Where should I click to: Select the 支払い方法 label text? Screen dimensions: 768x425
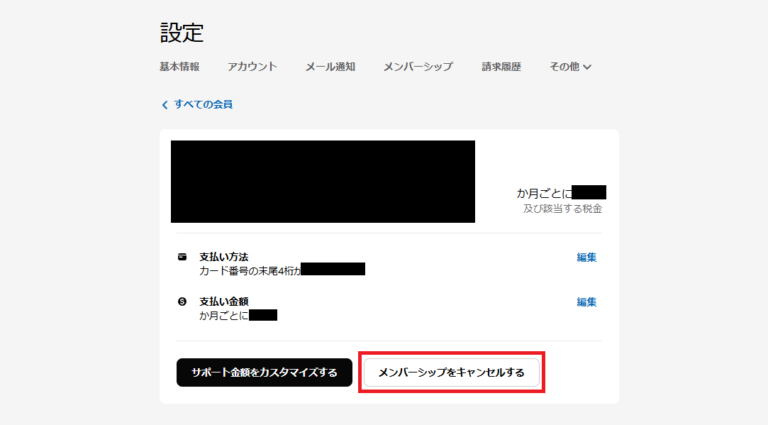(x=223, y=257)
